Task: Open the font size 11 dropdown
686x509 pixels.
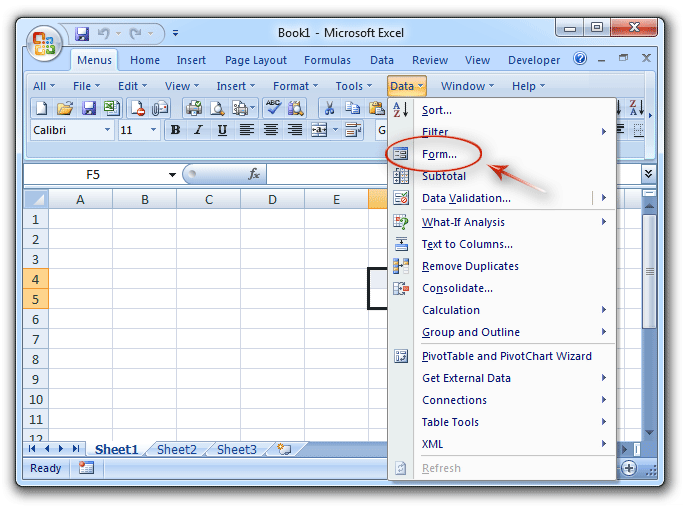Action: [x=153, y=130]
